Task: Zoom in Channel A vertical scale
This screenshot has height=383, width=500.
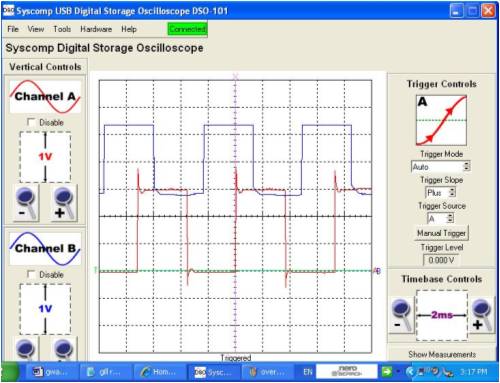Action: [x=63, y=203]
